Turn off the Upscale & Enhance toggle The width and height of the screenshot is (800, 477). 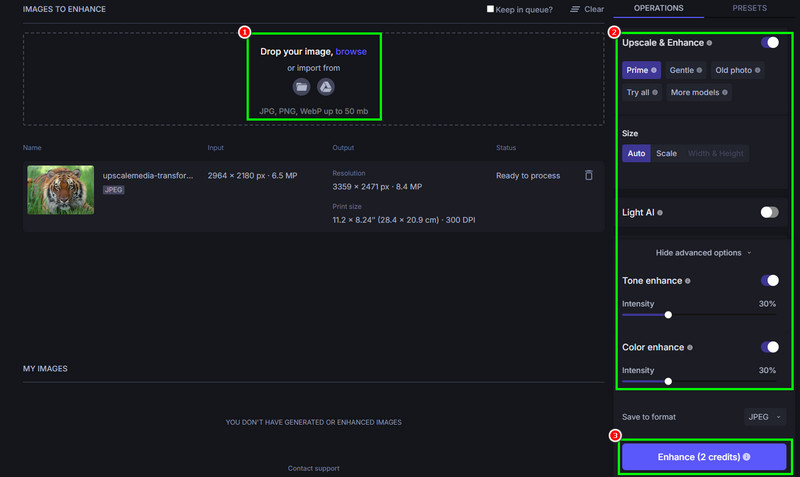coord(770,42)
